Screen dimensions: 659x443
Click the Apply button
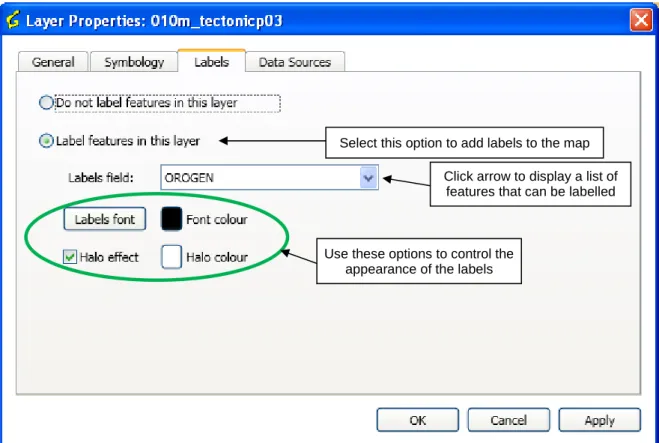point(600,420)
